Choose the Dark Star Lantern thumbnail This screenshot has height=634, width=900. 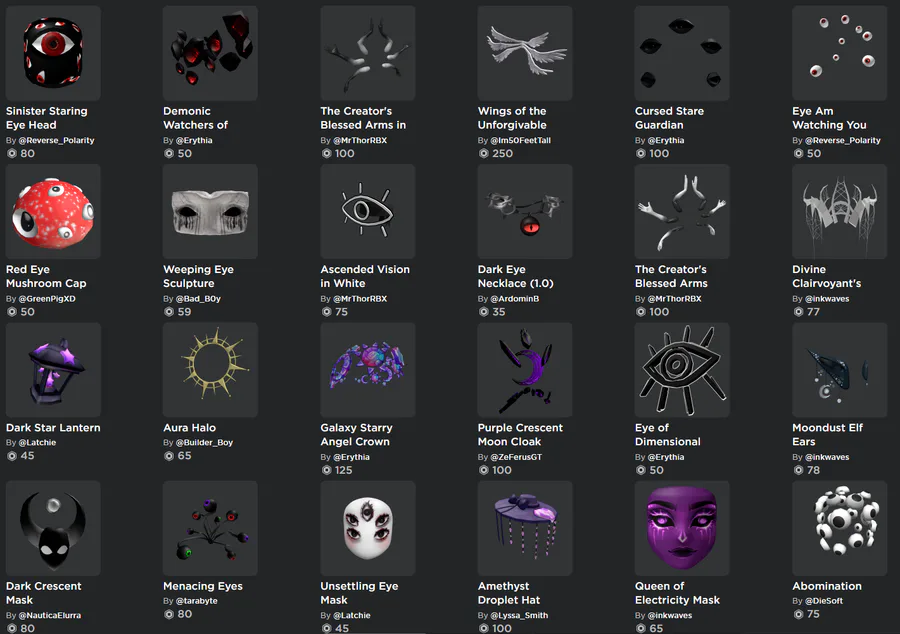(x=53, y=369)
